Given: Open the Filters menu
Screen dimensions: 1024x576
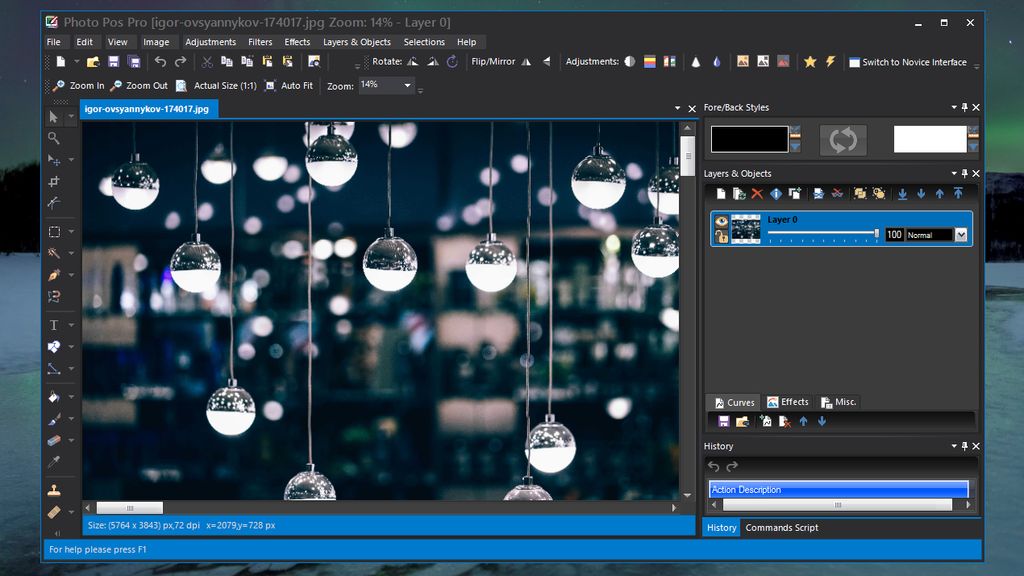Looking at the screenshot, I should [260, 41].
